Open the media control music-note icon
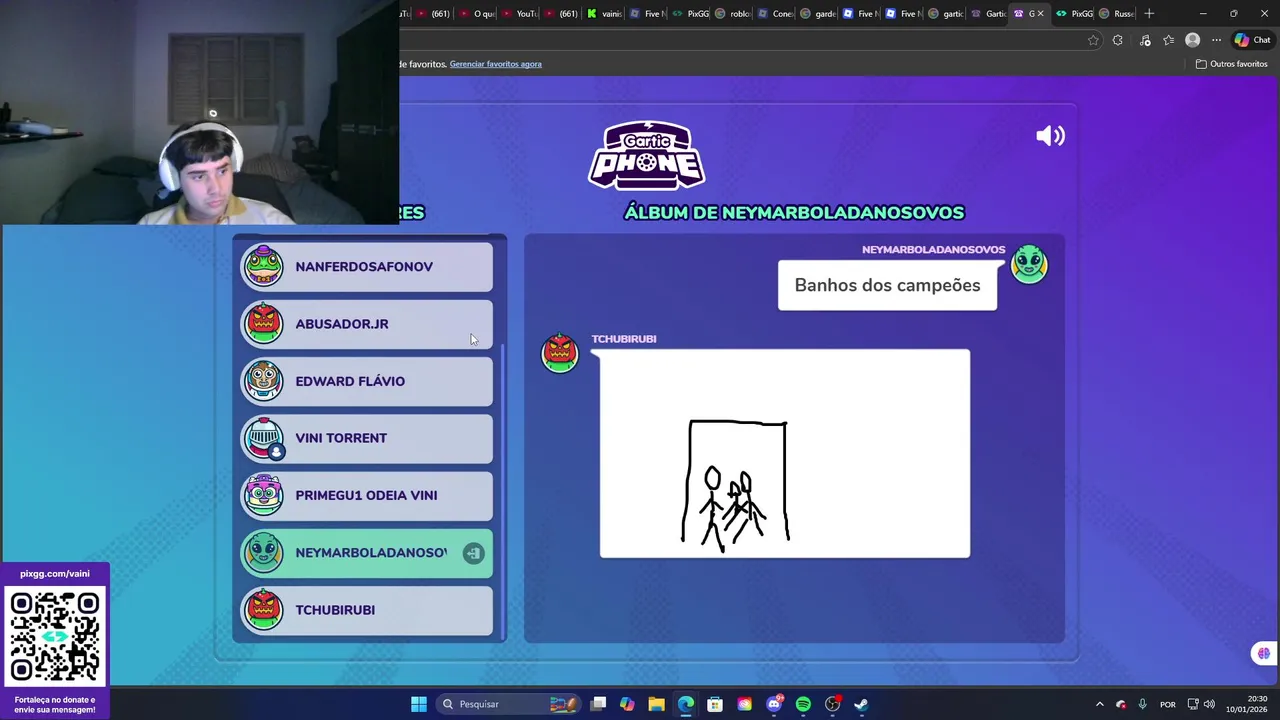 click(x=1144, y=40)
